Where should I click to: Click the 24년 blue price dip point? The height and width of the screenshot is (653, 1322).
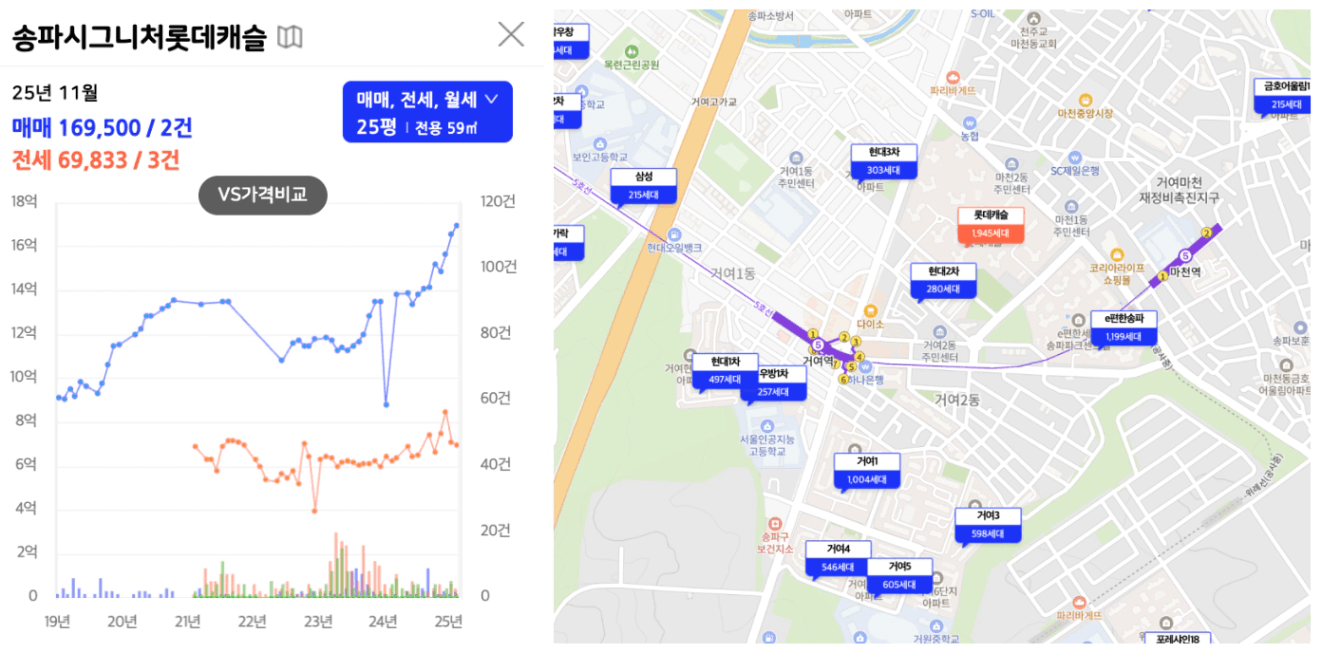386,404
